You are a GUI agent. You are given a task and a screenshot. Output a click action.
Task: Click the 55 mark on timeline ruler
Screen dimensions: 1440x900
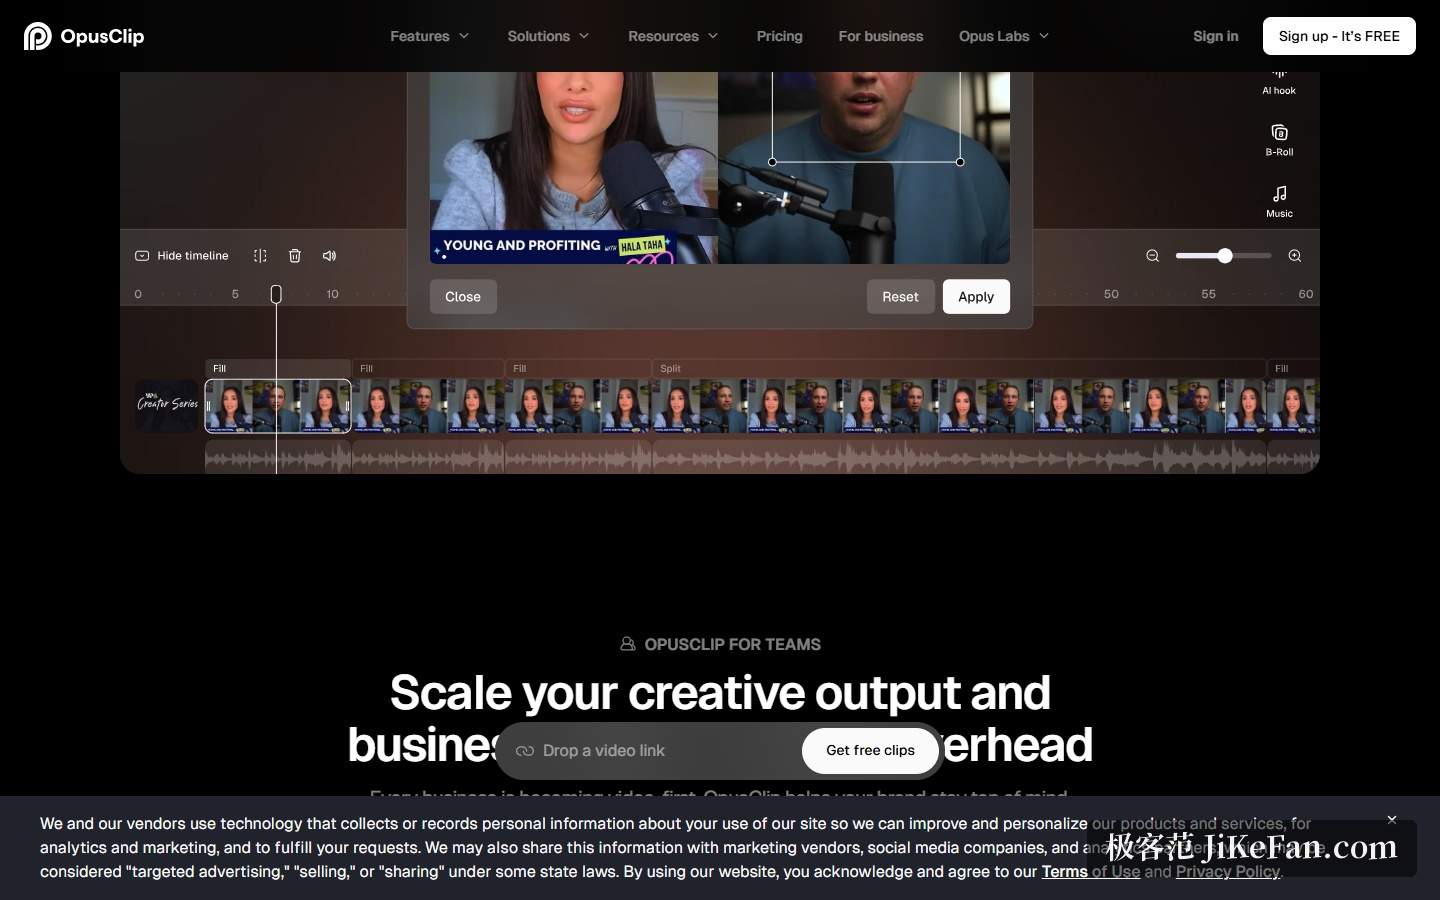pos(1208,294)
